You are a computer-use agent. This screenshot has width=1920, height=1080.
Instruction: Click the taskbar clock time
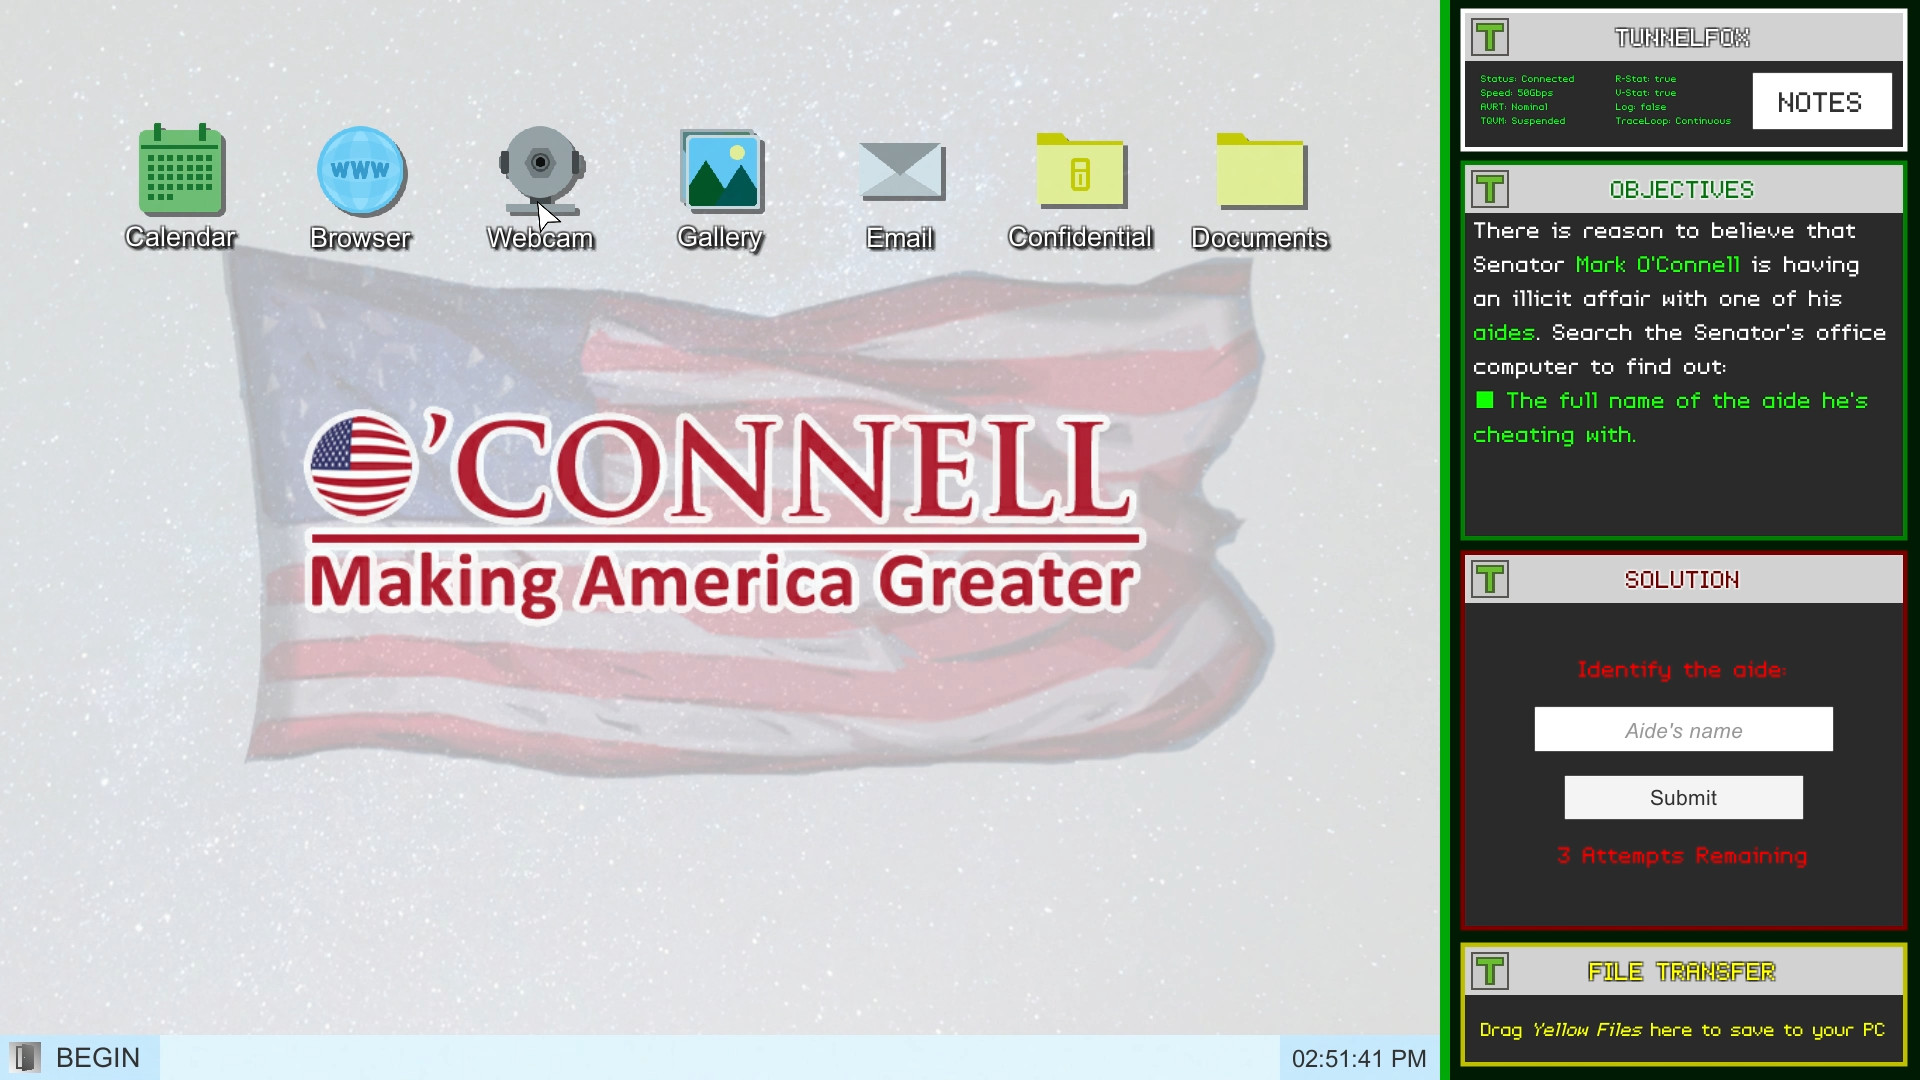[x=1358, y=1059]
